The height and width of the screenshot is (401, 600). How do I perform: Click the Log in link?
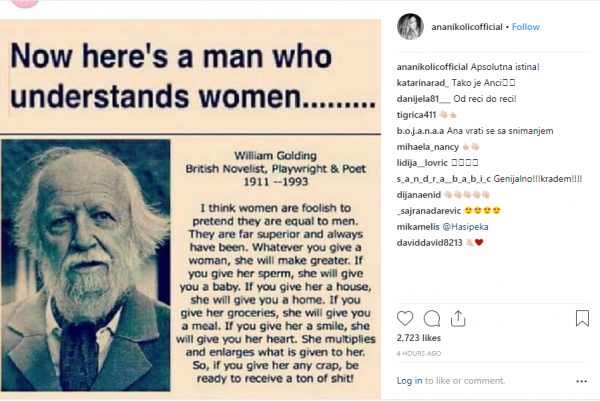pos(410,380)
